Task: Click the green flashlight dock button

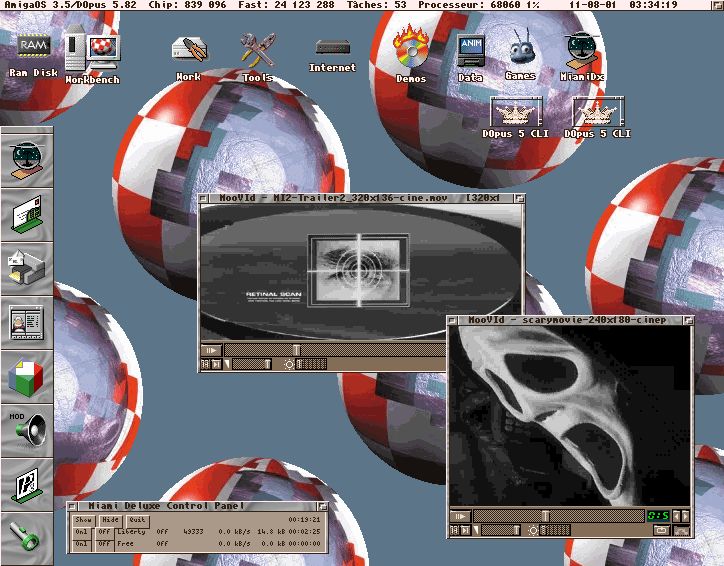Action: 27,538
